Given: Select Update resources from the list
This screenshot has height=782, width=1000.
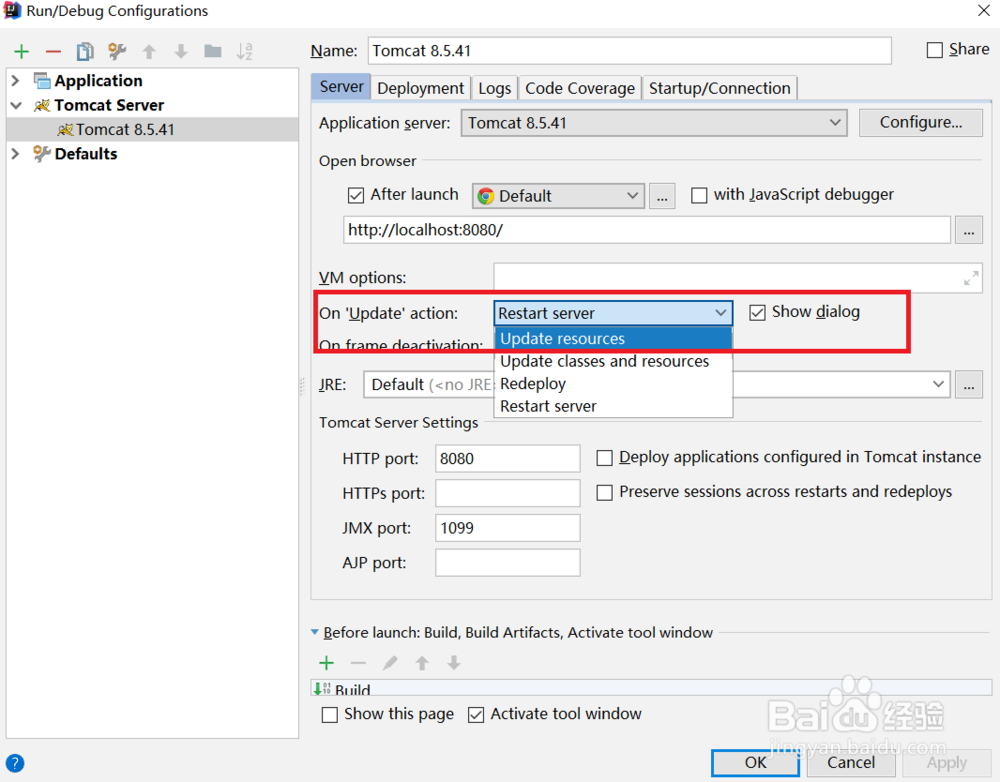Looking at the screenshot, I should [x=613, y=339].
